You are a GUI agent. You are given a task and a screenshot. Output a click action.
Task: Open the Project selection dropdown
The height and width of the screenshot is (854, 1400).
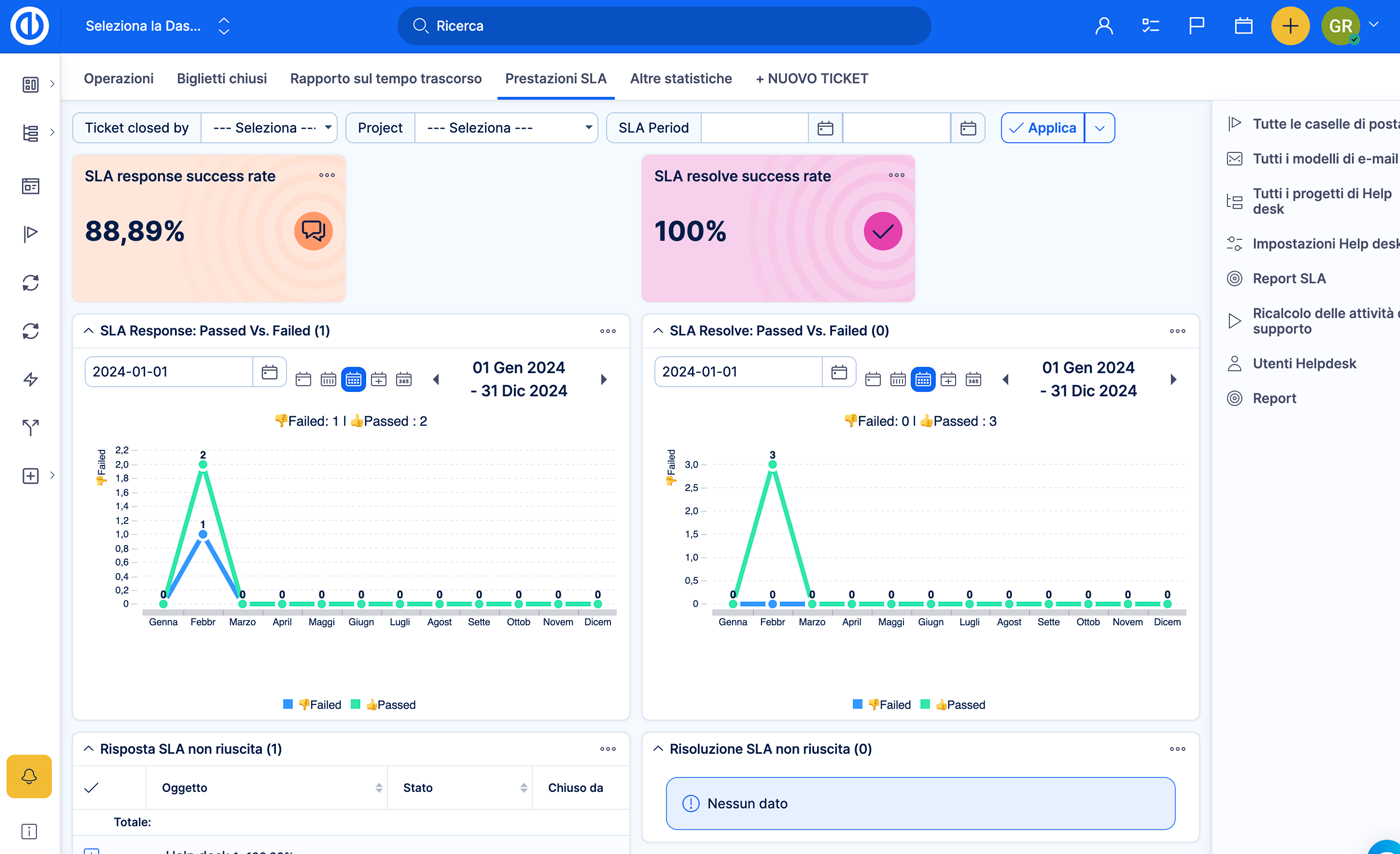tap(505, 127)
